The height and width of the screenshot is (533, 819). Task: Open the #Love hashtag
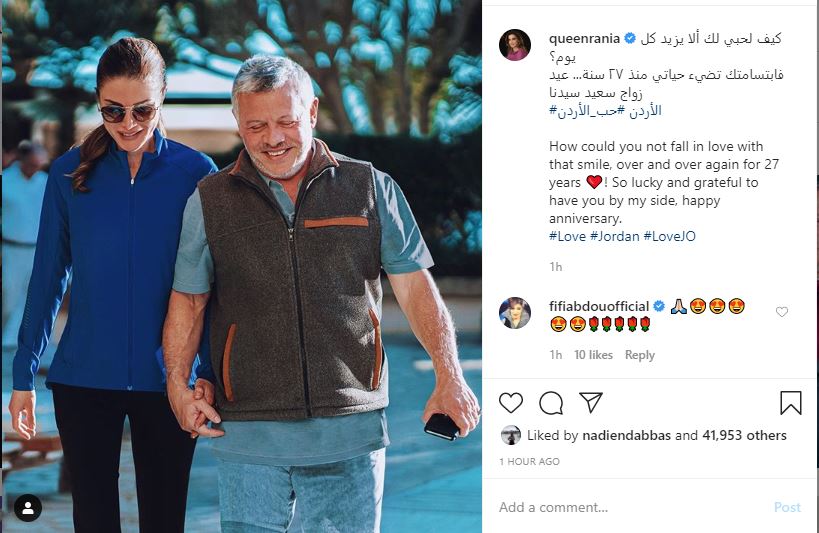pos(567,236)
